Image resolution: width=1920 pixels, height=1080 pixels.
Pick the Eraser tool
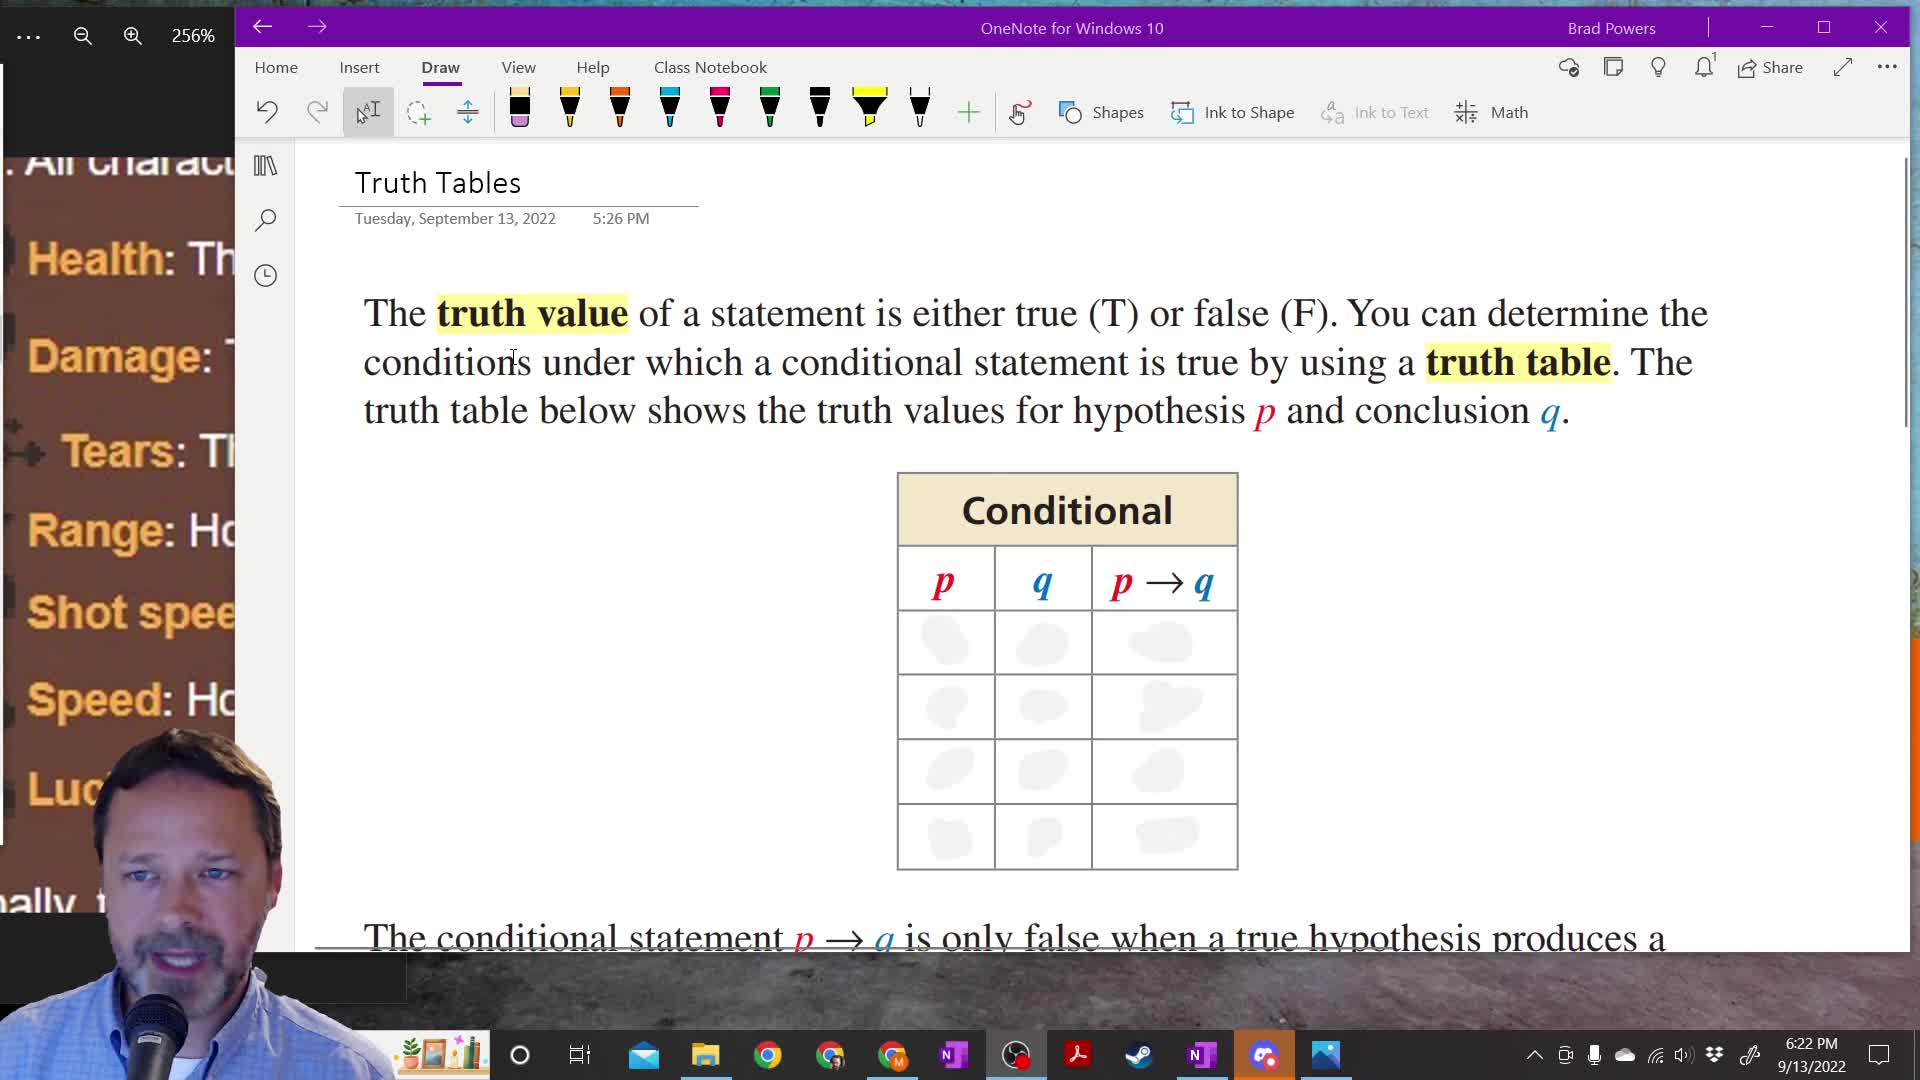(x=520, y=108)
